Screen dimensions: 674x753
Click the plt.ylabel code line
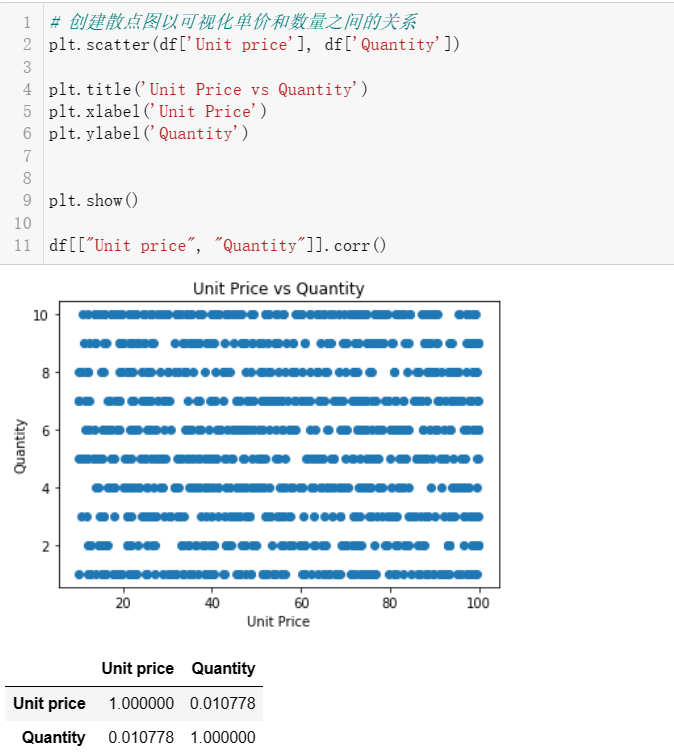(148, 133)
